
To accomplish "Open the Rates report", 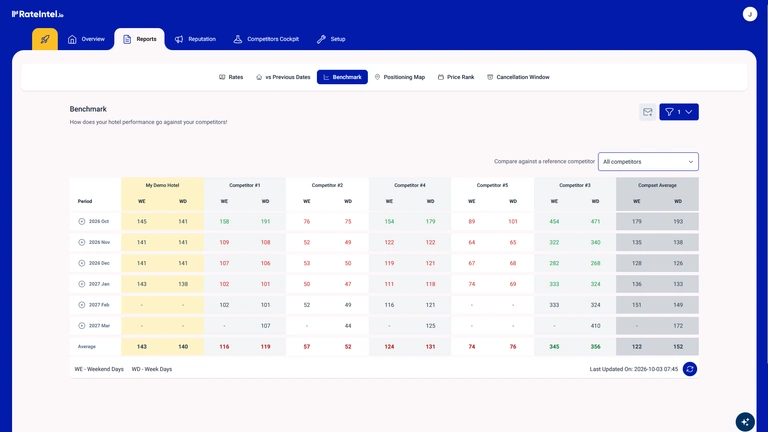I will (231, 77).
